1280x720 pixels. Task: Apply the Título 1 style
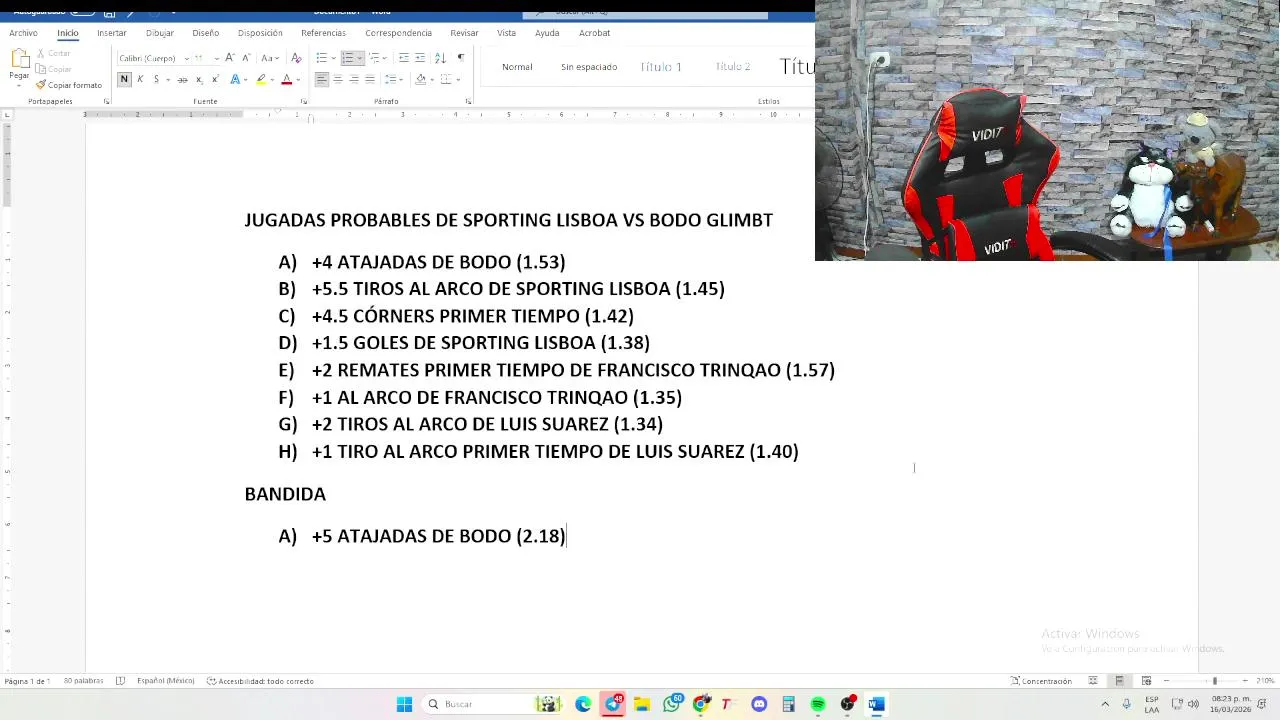[661, 67]
